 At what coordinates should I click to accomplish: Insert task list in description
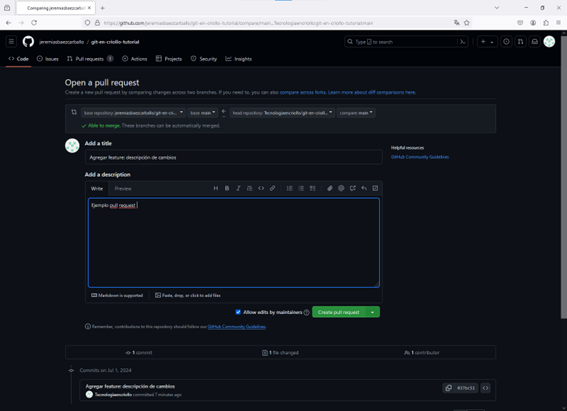(312, 188)
